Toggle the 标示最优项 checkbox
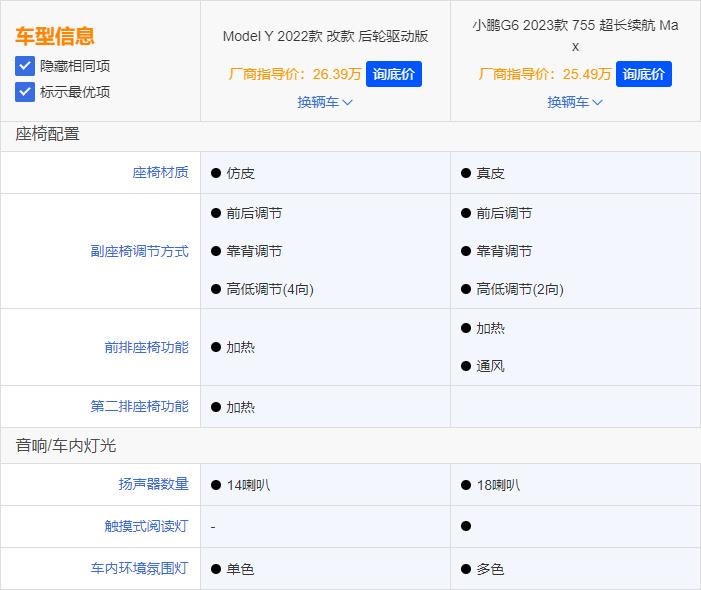701x590 pixels. [25, 92]
